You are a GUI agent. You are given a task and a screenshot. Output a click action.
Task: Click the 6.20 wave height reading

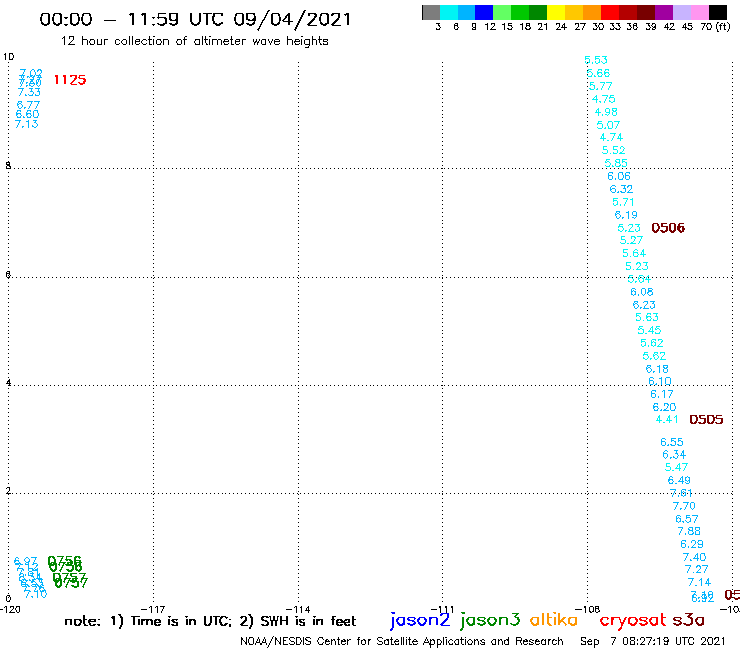click(x=664, y=407)
